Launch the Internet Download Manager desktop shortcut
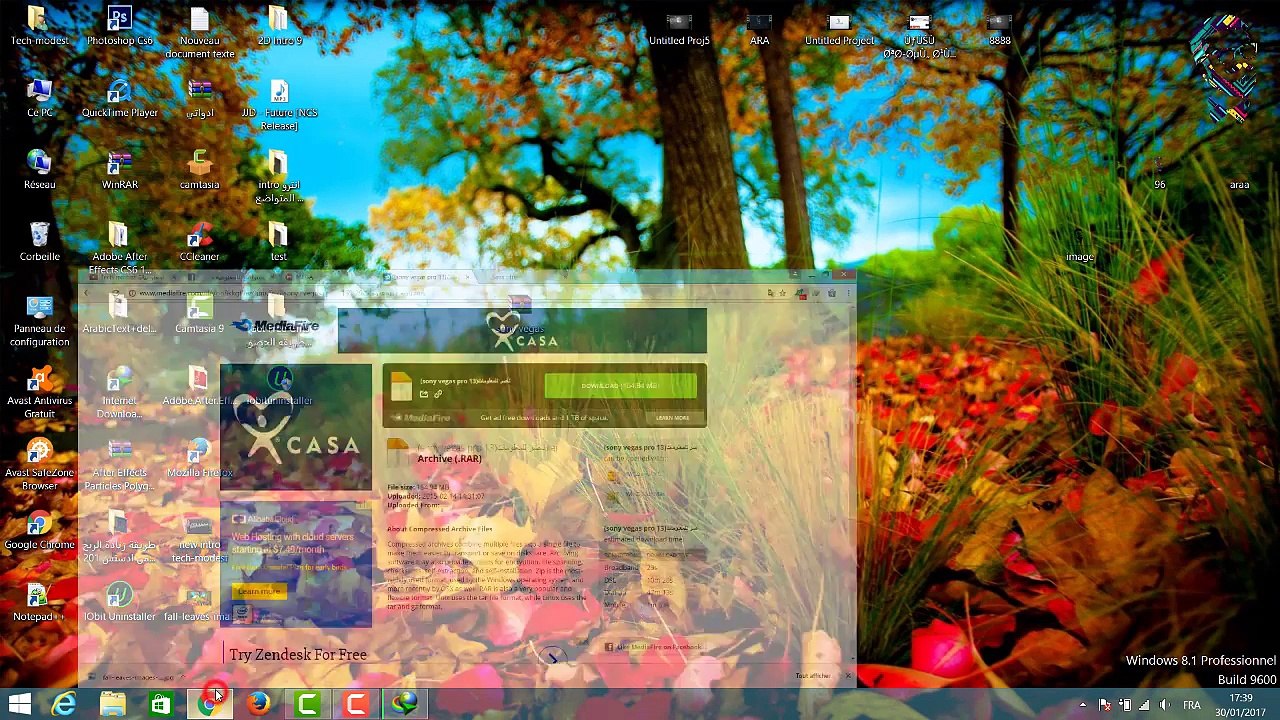 point(119,393)
